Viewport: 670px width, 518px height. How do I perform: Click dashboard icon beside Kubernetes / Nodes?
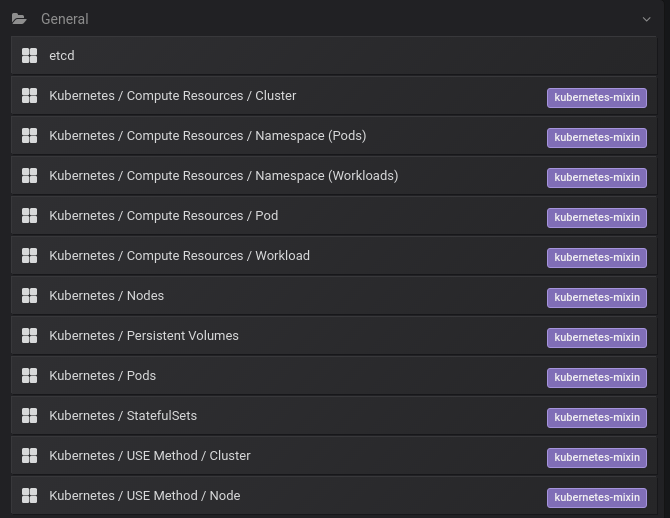(x=29, y=296)
